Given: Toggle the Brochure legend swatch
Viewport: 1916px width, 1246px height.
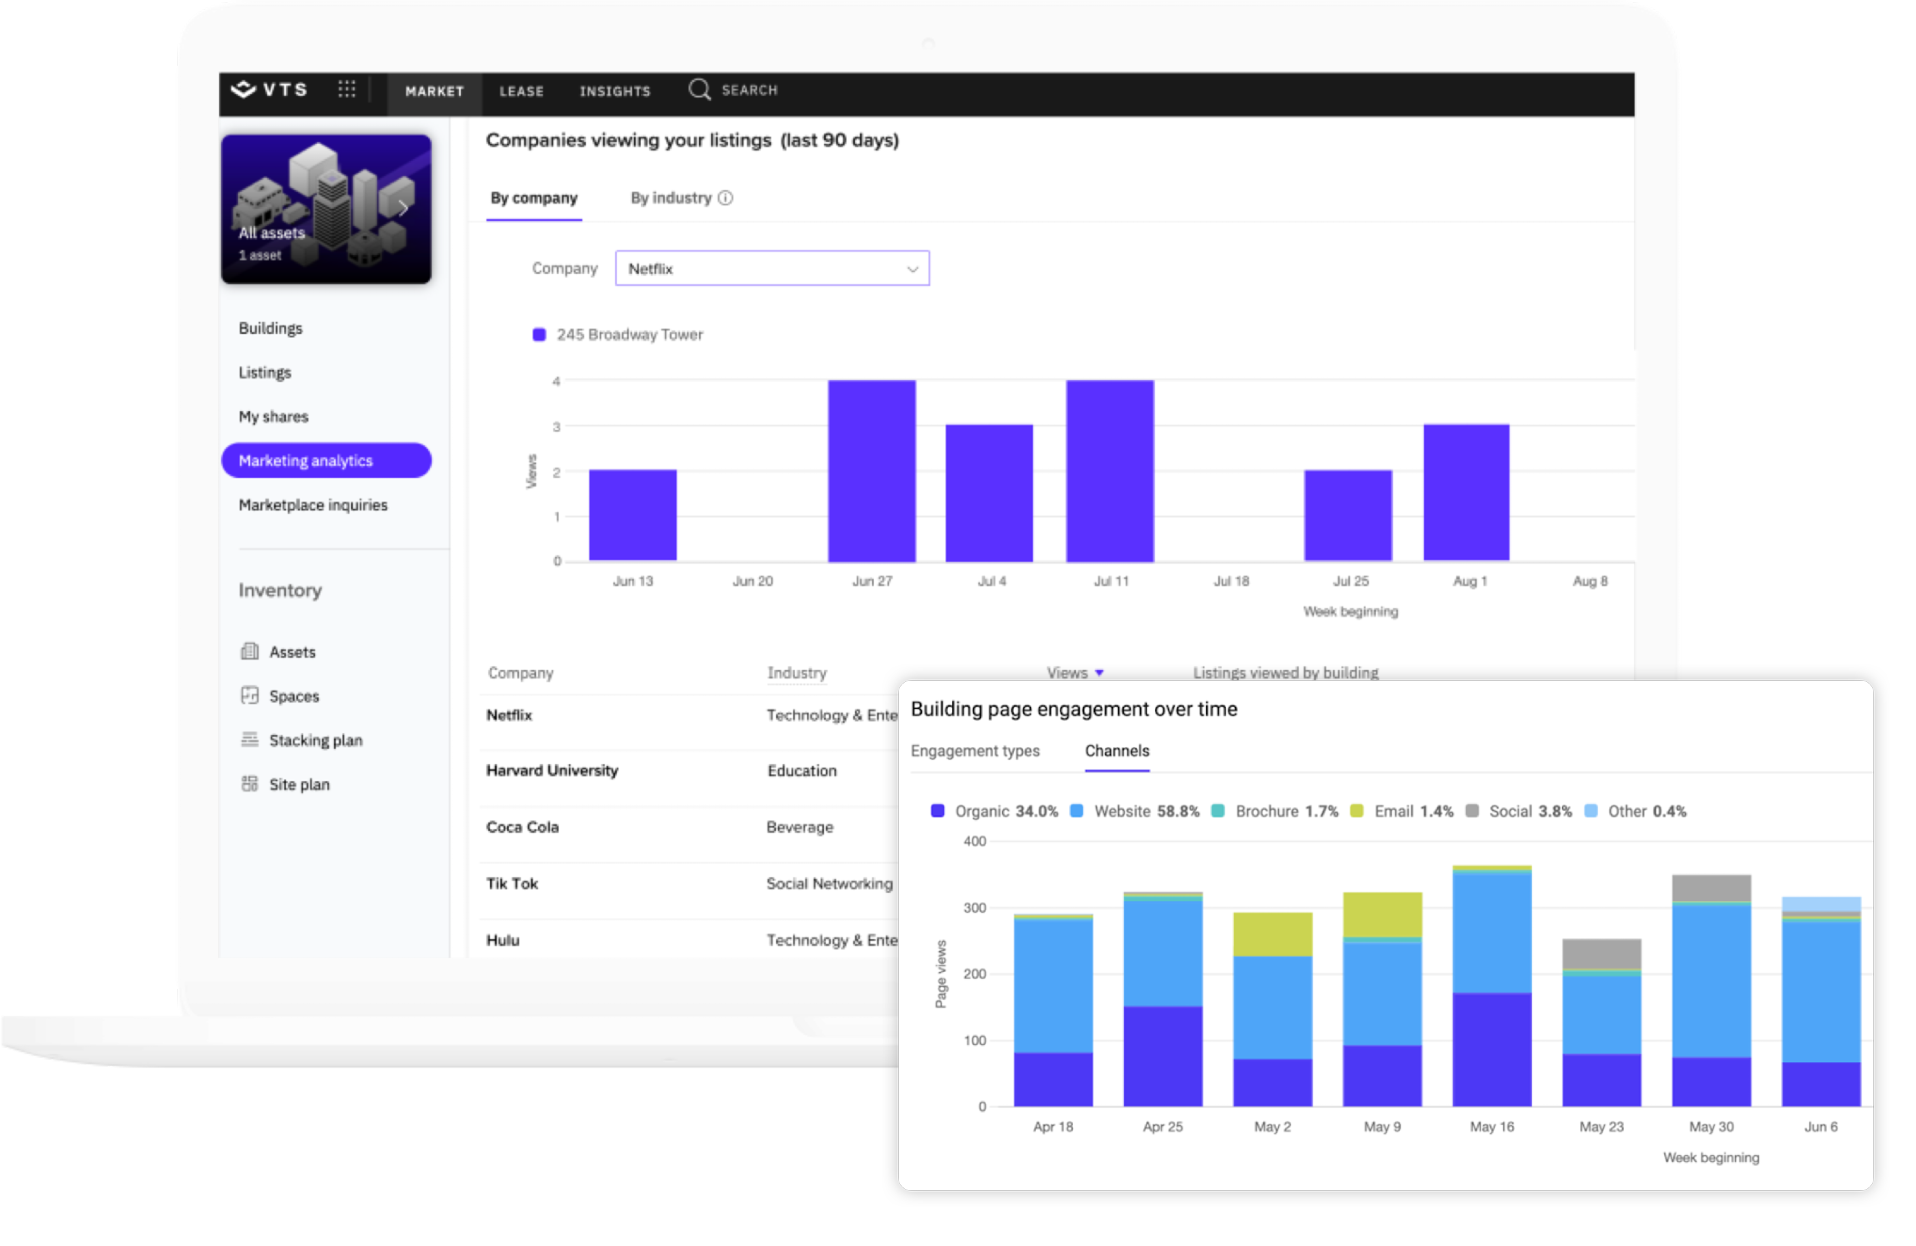Looking at the screenshot, I should coord(1218,811).
